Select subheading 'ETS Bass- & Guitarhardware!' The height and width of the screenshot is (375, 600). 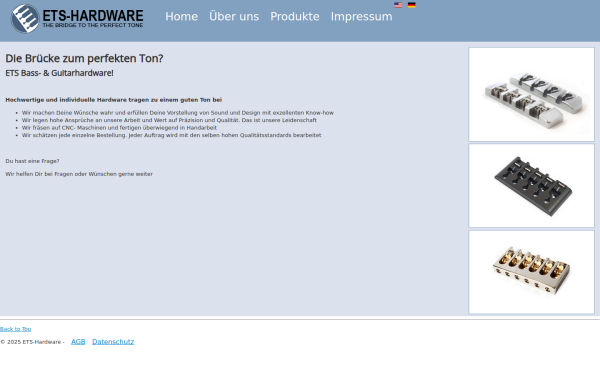pyautogui.click(x=59, y=73)
